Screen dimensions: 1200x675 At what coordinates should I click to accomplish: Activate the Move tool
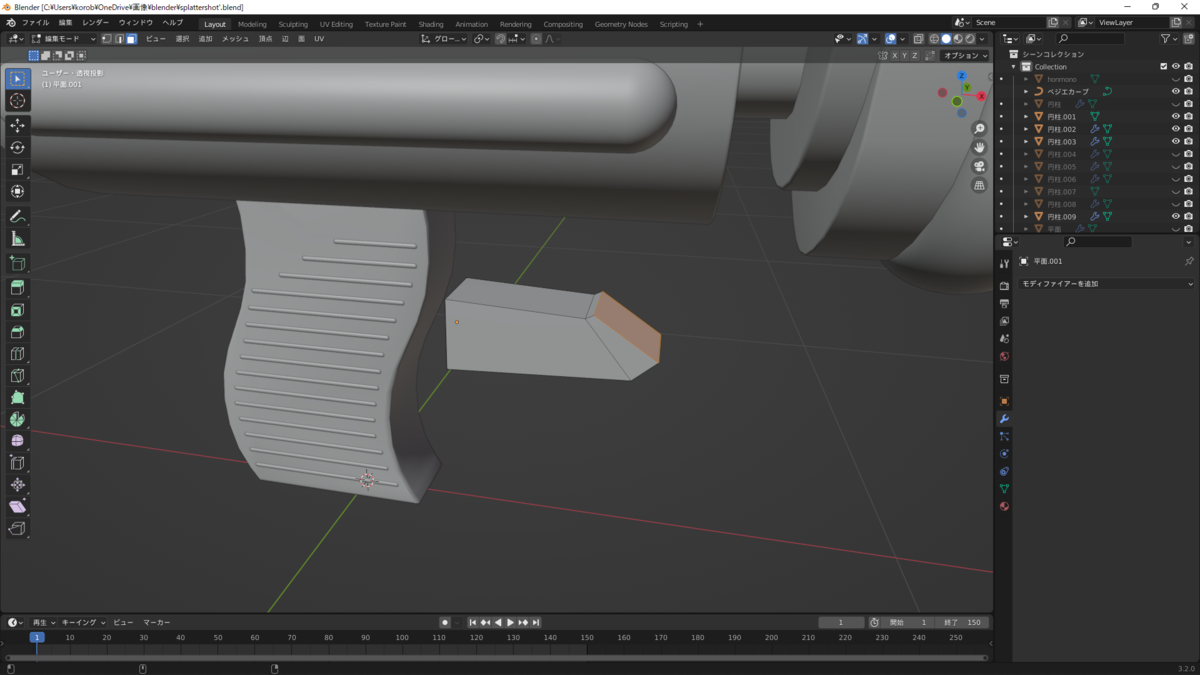(x=17, y=125)
